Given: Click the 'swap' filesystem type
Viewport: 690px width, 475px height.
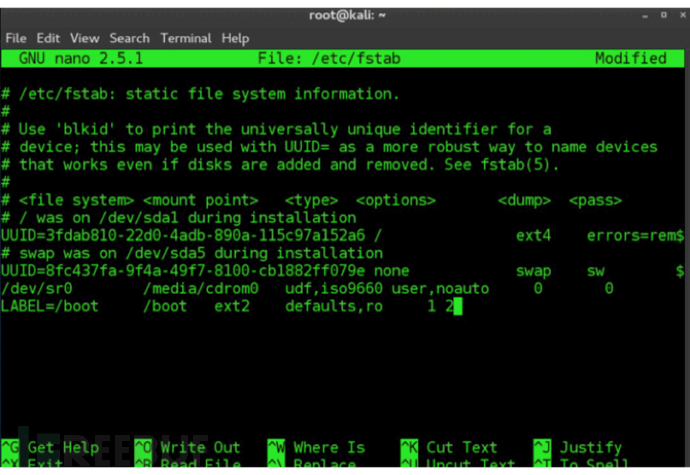Looking at the screenshot, I should (533, 271).
